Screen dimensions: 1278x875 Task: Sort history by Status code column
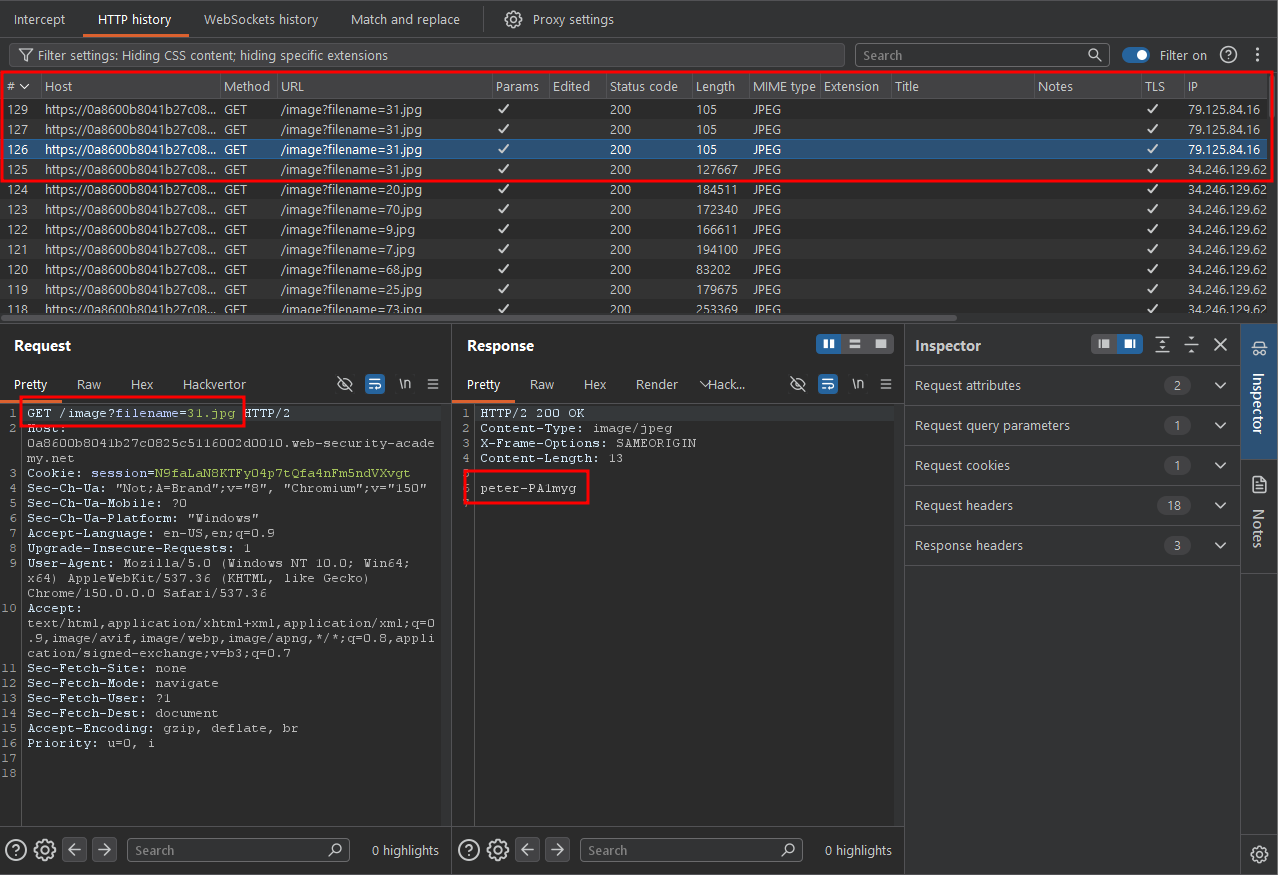(x=643, y=86)
